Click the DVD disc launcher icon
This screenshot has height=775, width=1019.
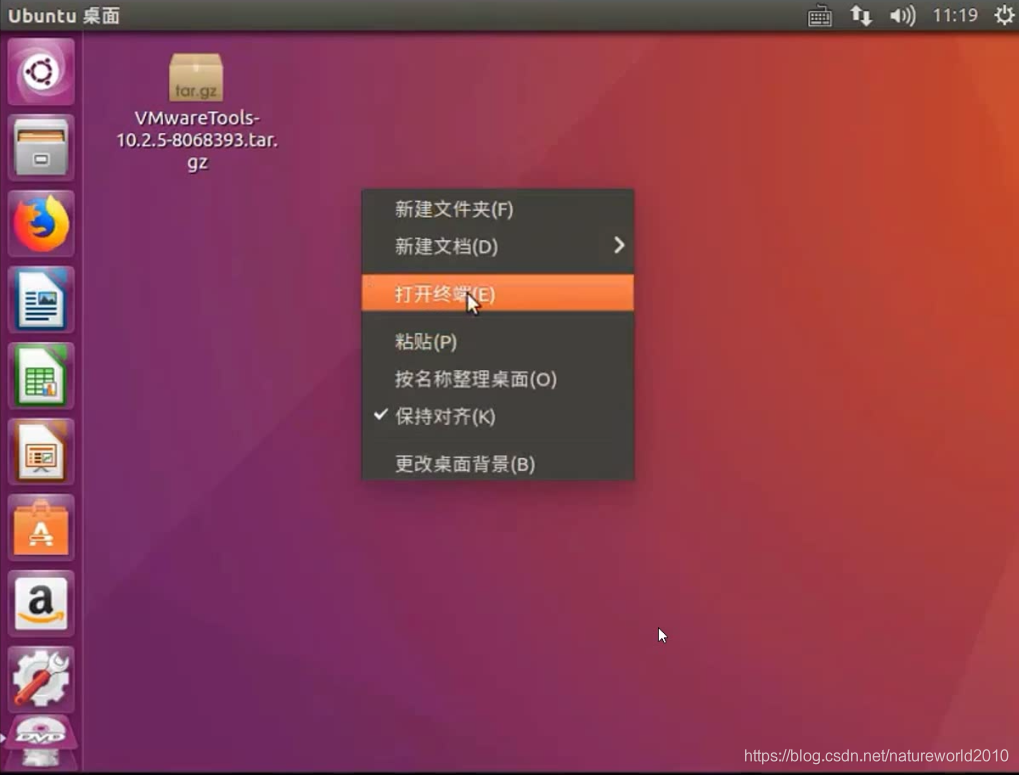pos(41,743)
